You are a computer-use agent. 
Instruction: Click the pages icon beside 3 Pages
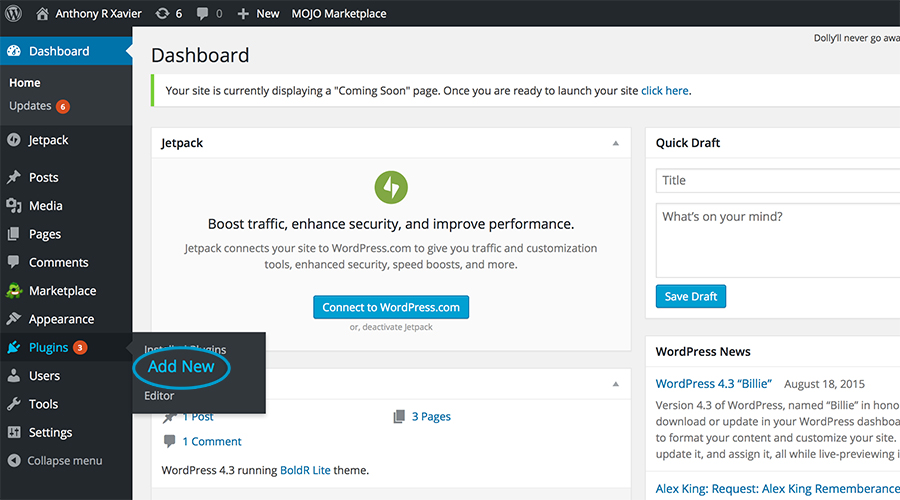pos(399,416)
